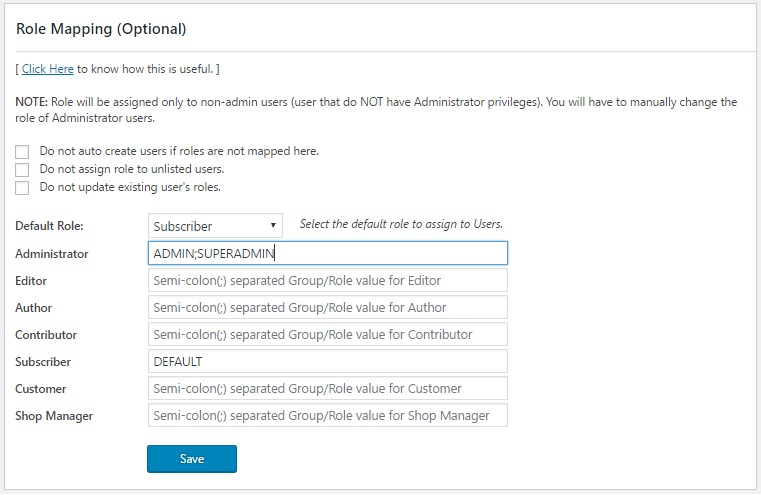Focus the Administrator field containing ADMIN;SUPERADMIN
The height and width of the screenshot is (495, 761).
tap(328, 253)
